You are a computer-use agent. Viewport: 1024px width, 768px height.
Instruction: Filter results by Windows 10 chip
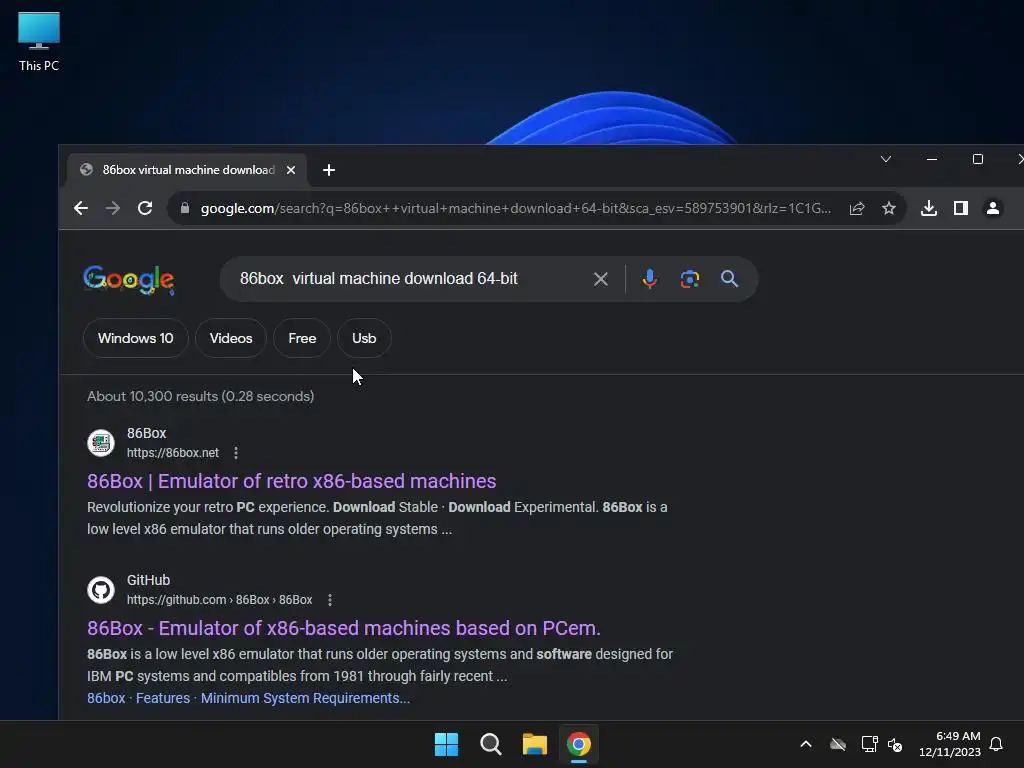136,338
